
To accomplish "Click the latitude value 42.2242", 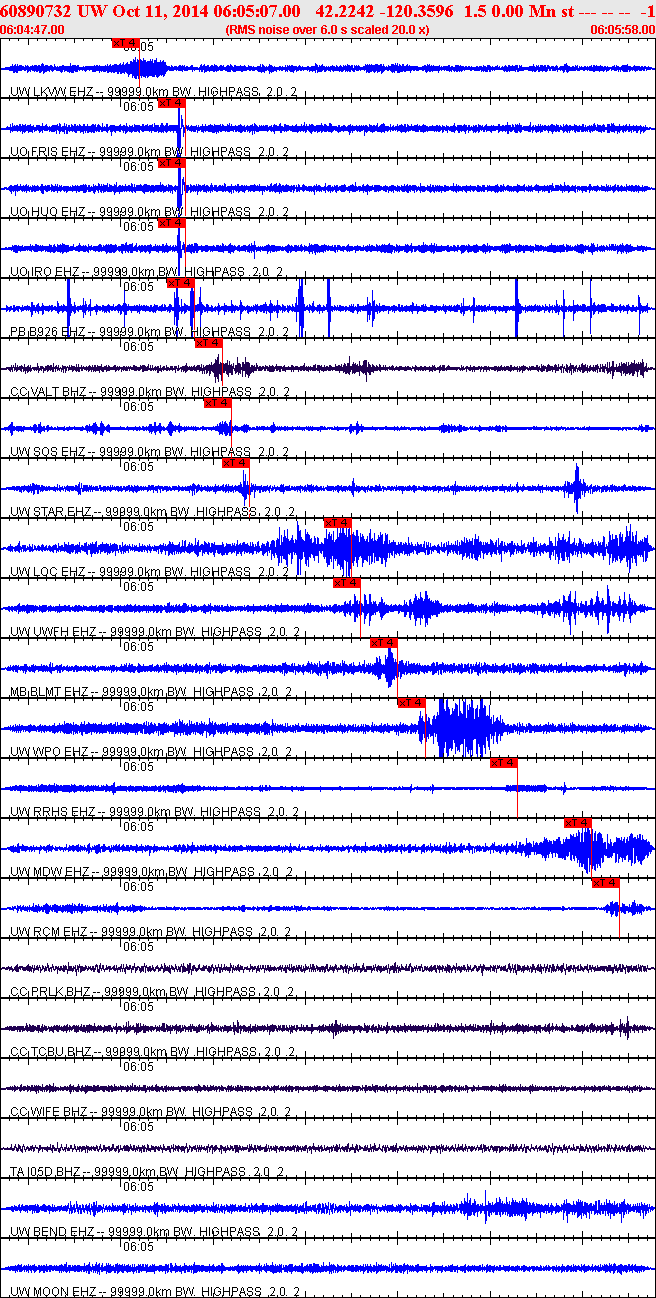I will pos(343,11).
